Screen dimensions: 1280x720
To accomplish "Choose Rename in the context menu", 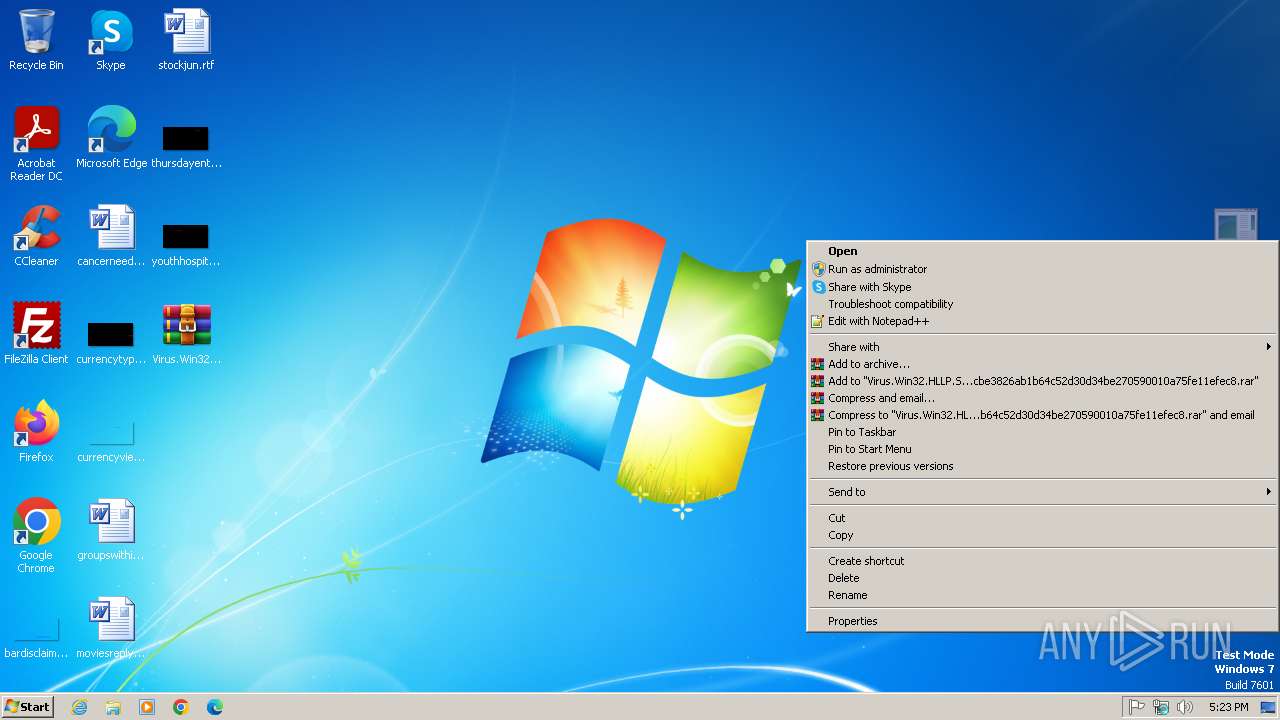I will (1042, 595).
